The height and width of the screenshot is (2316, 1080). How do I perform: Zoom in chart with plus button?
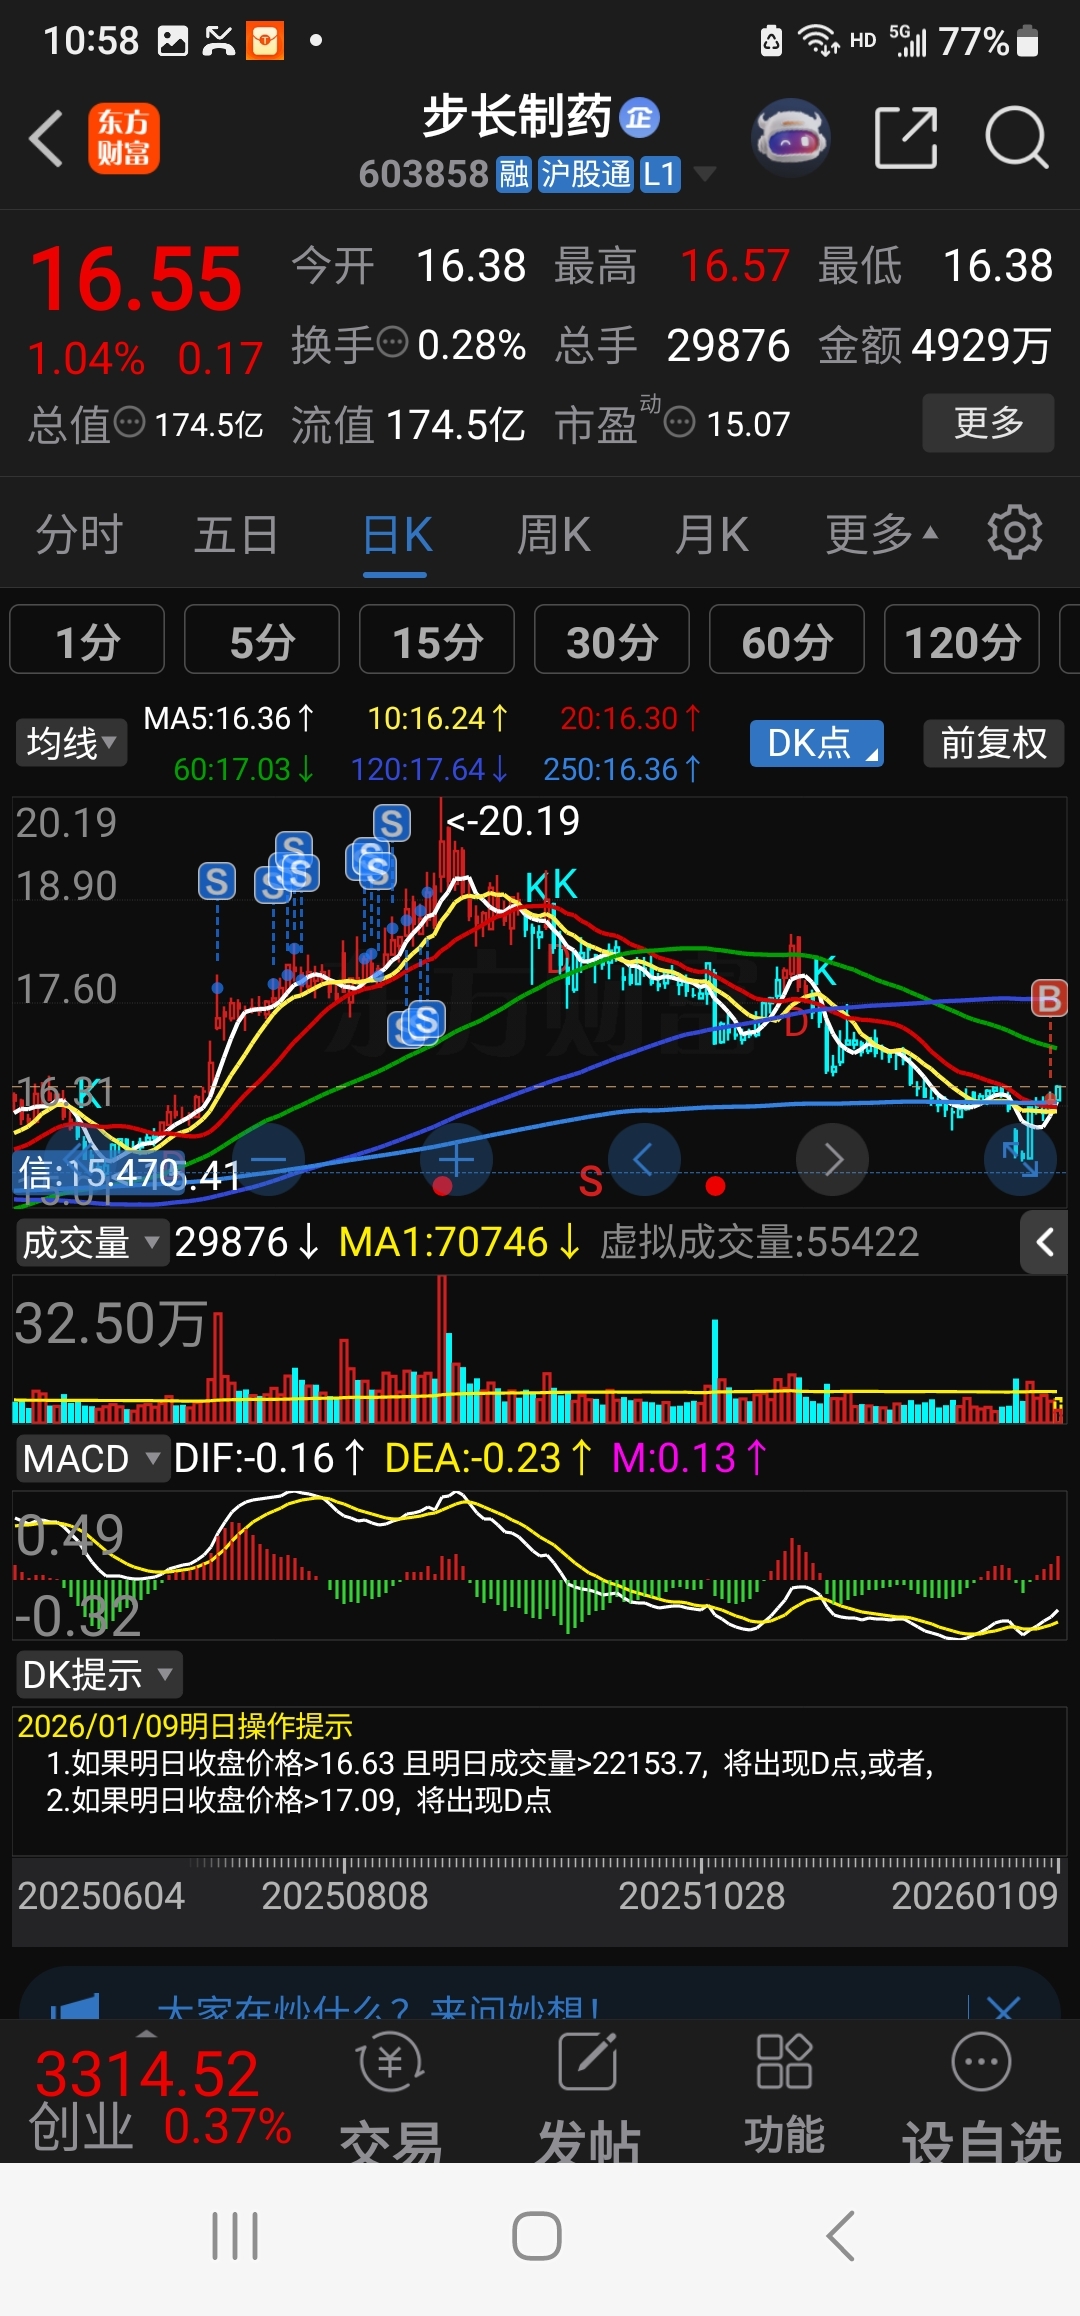[x=456, y=1160]
